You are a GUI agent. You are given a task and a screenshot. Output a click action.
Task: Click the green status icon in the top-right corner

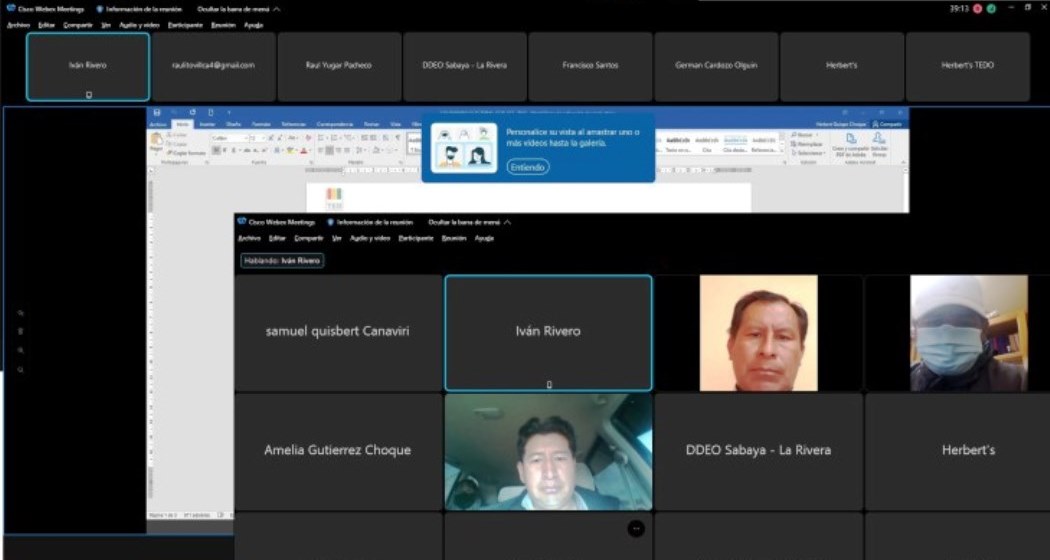pos(991,8)
